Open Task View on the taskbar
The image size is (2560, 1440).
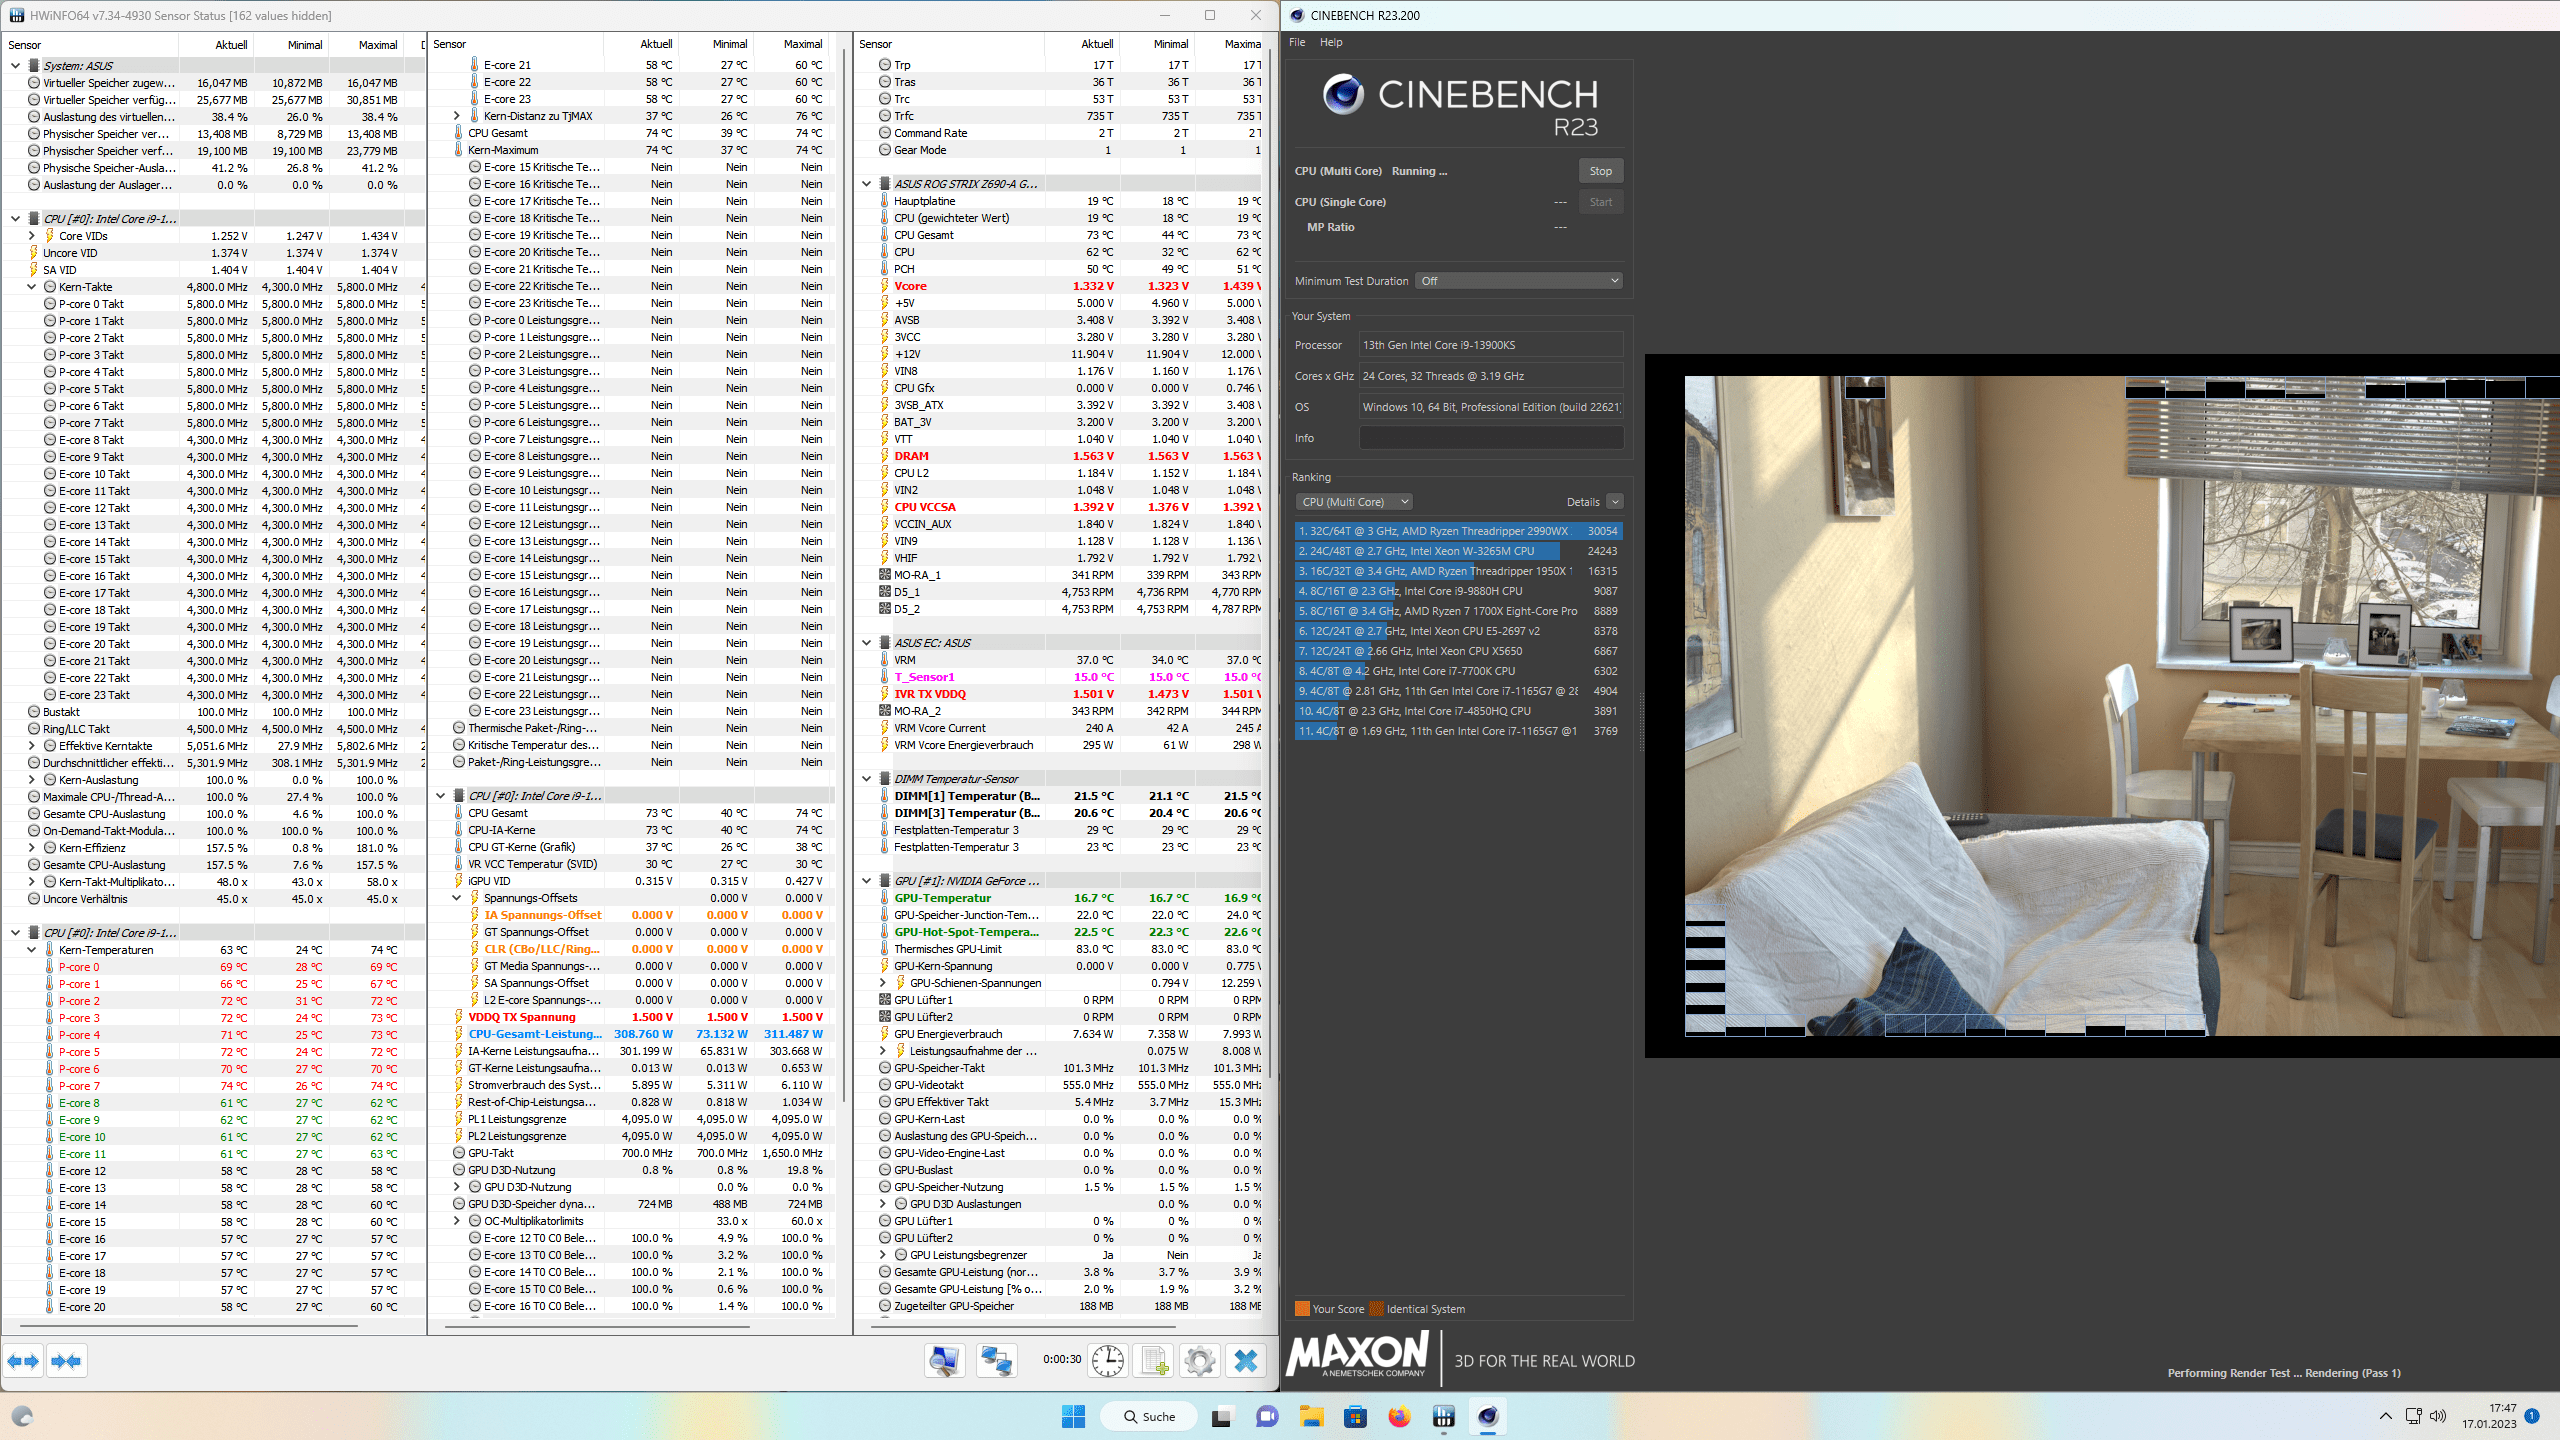(1221, 1416)
